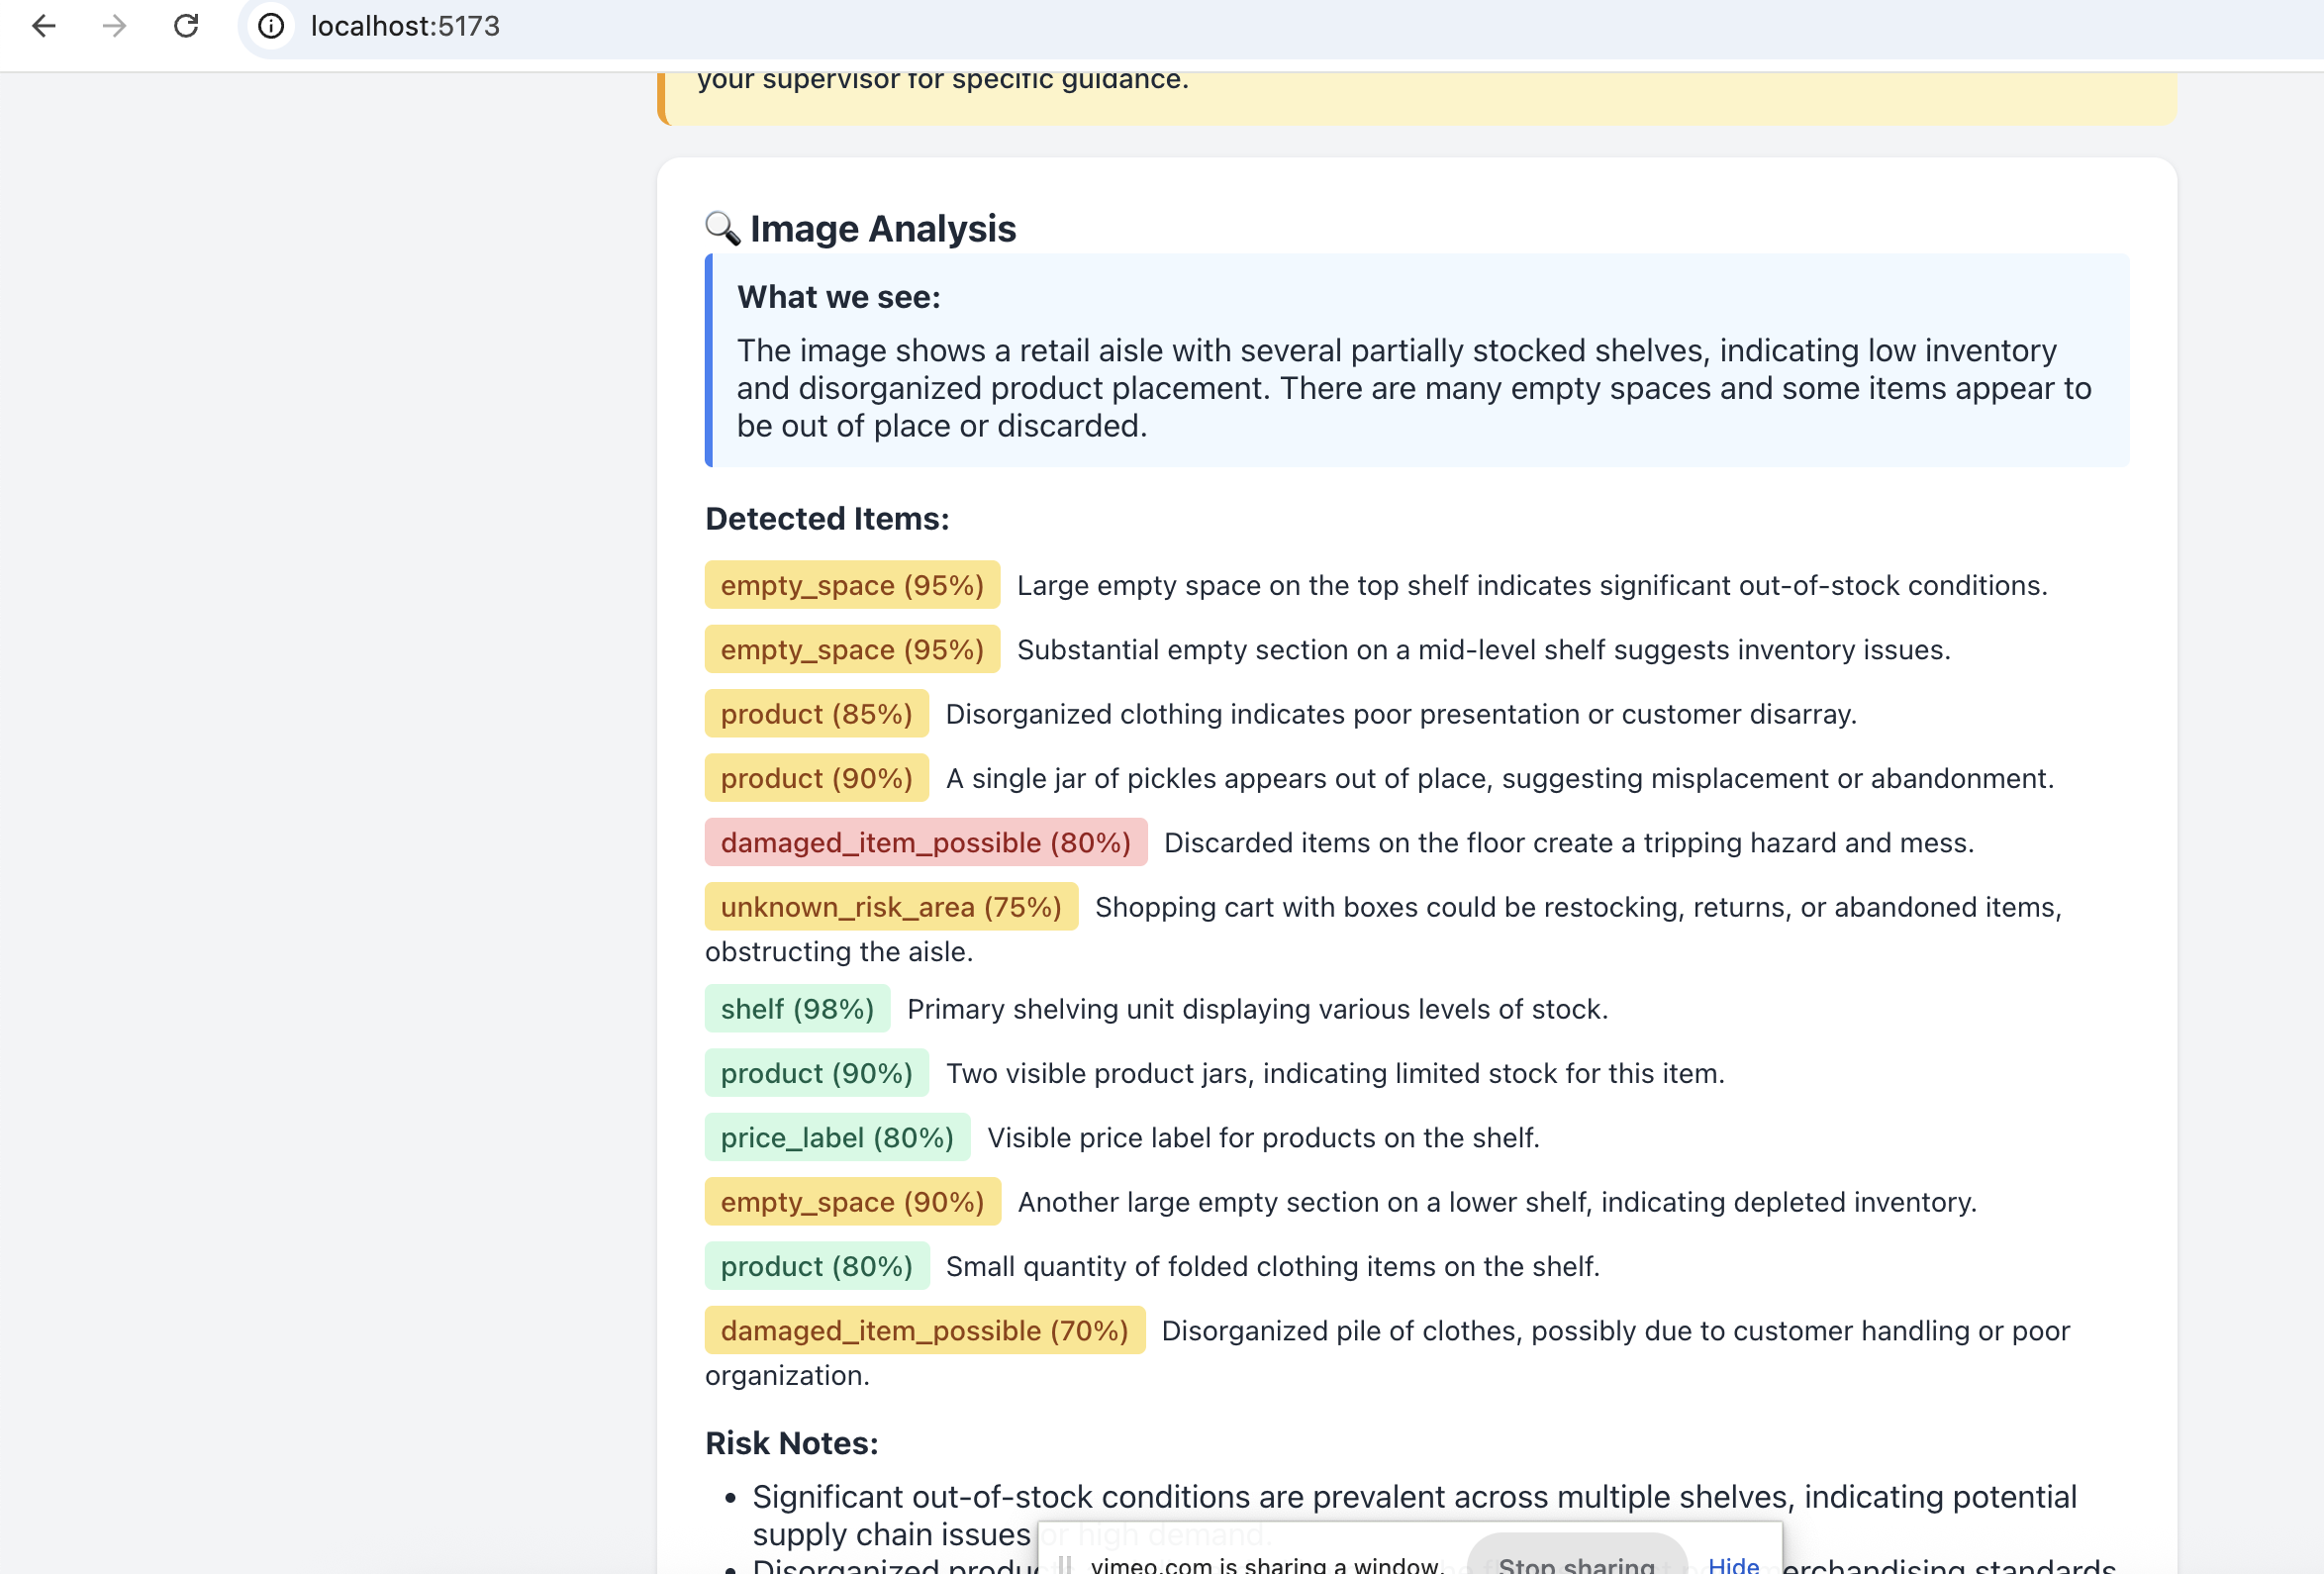Reload the page with refresh icon
The height and width of the screenshot is (1574, 2324).
coord(186,26)
